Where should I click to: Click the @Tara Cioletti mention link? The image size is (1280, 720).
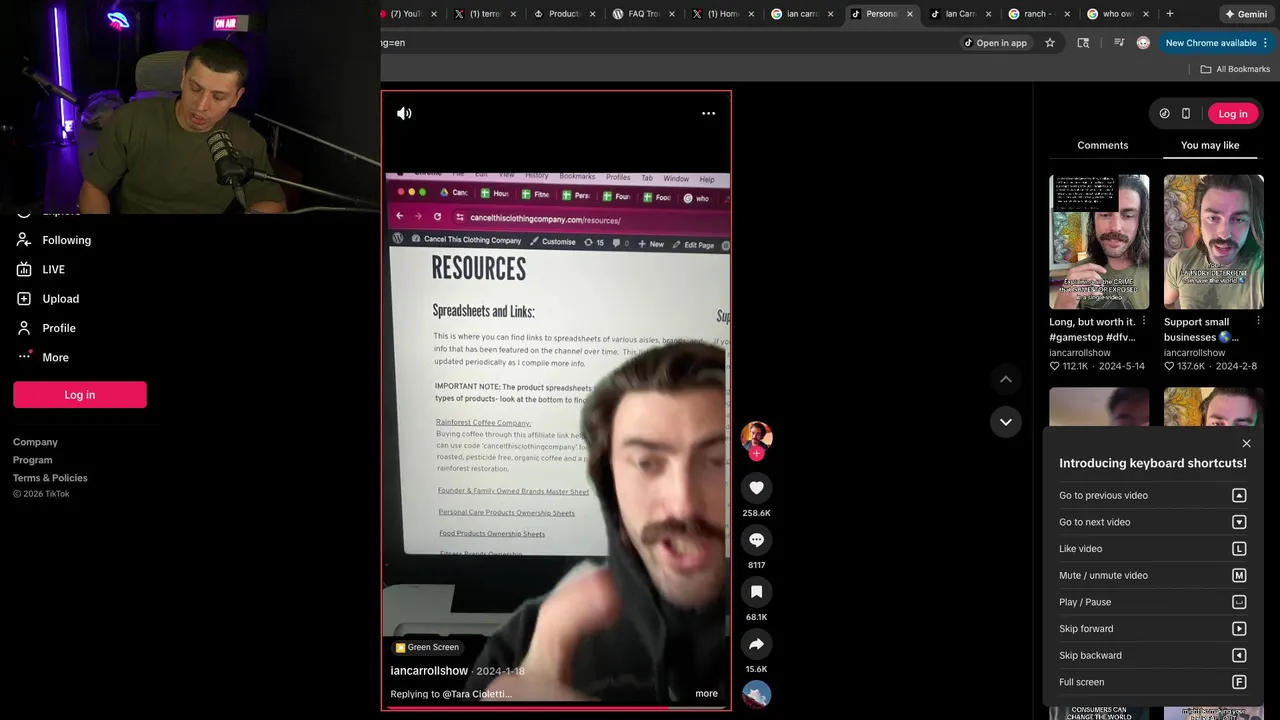coord(477,694)
